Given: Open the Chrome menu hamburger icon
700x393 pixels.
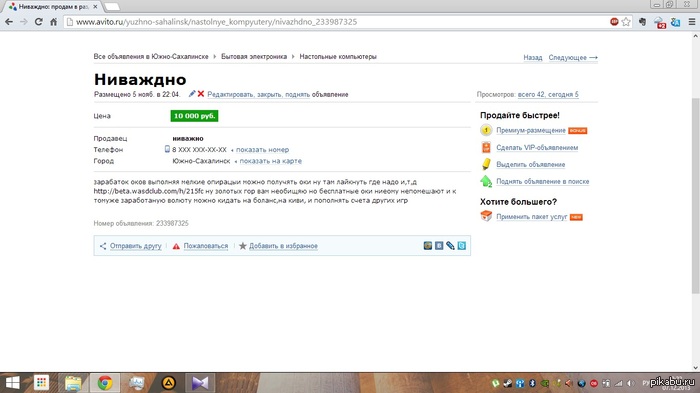Looking at the screenshot, I should (692, 21).
